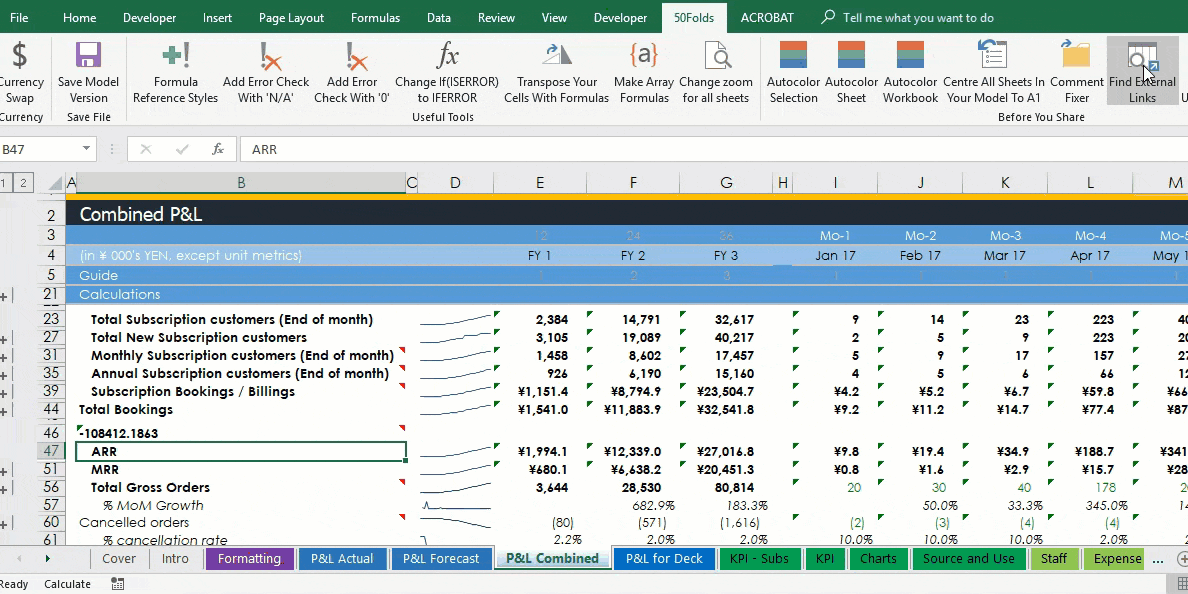Switch to the Data ribbon tab
Viewport: 1188px width, 594px height.
[x=439, y=17]
